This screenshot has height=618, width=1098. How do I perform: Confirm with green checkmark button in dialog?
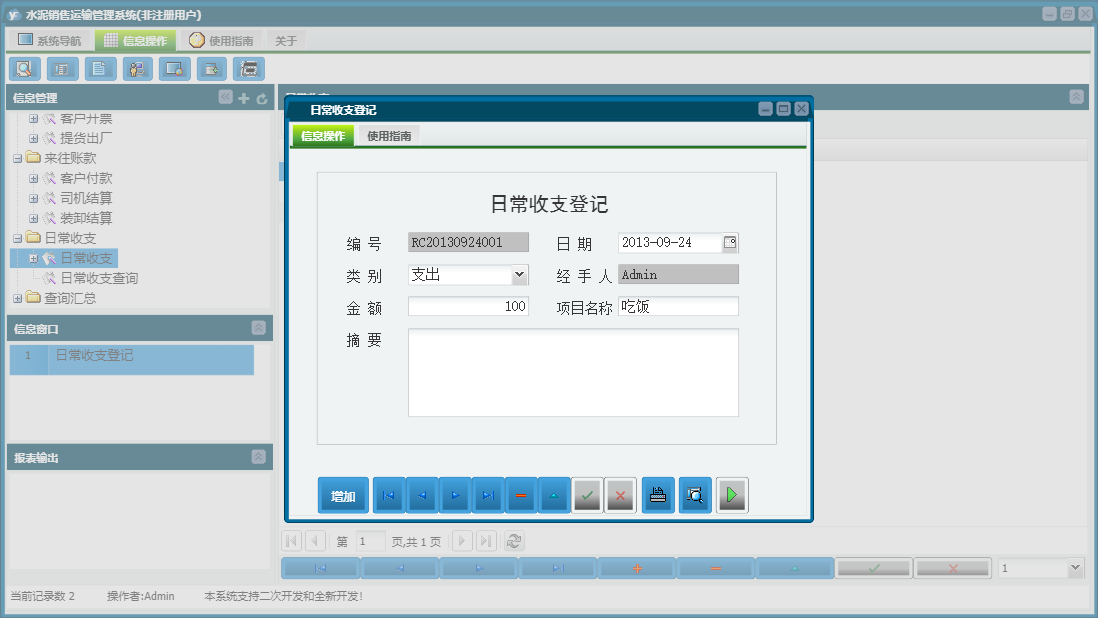[x=587, y=496]
